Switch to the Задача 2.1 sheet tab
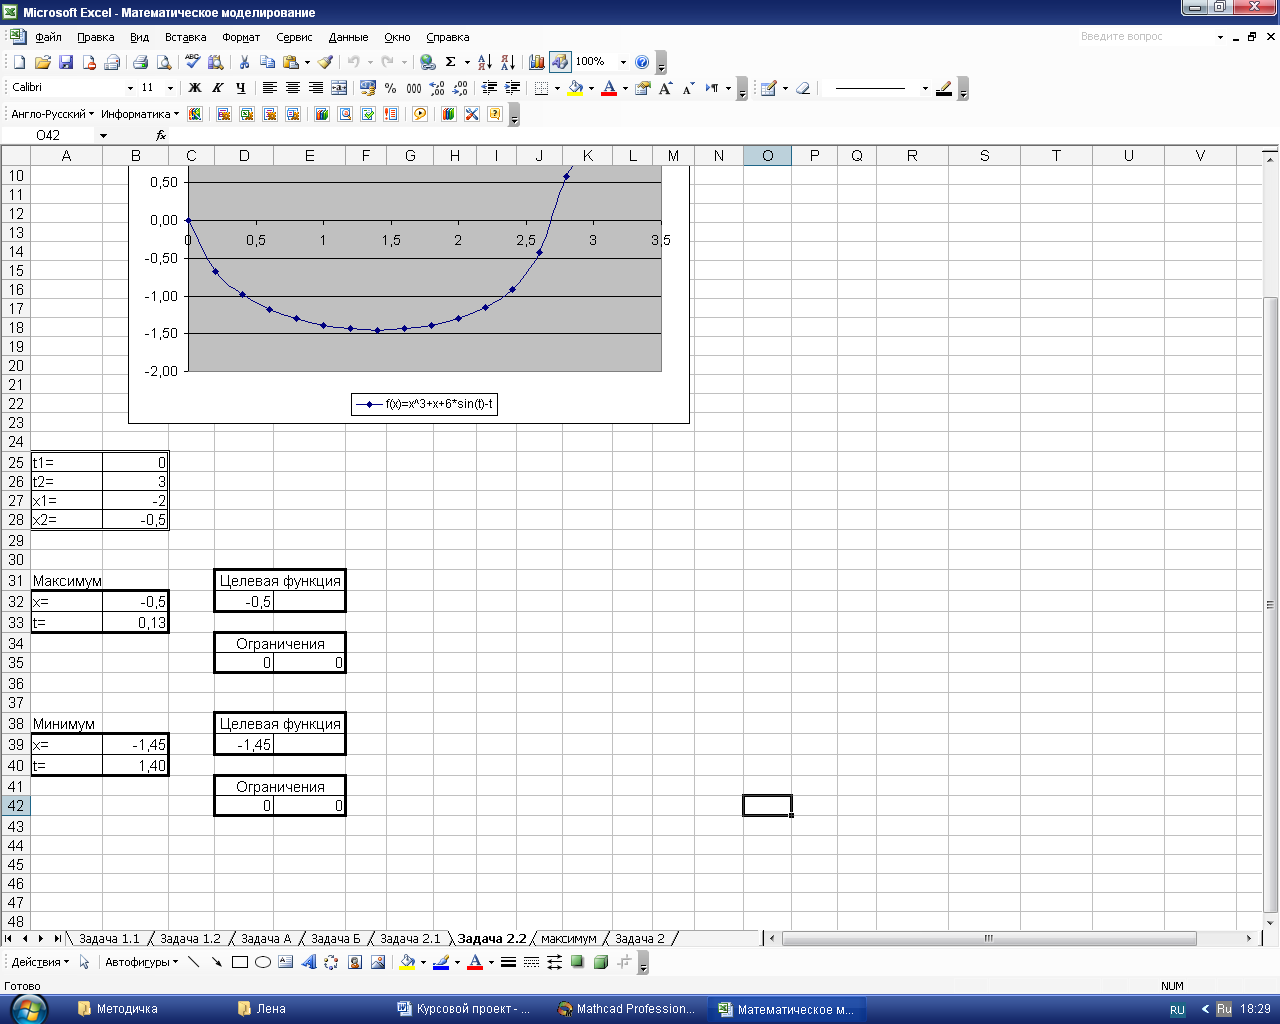The height and width of the screenshot is (1024, 1280). (x=410, y=939)
